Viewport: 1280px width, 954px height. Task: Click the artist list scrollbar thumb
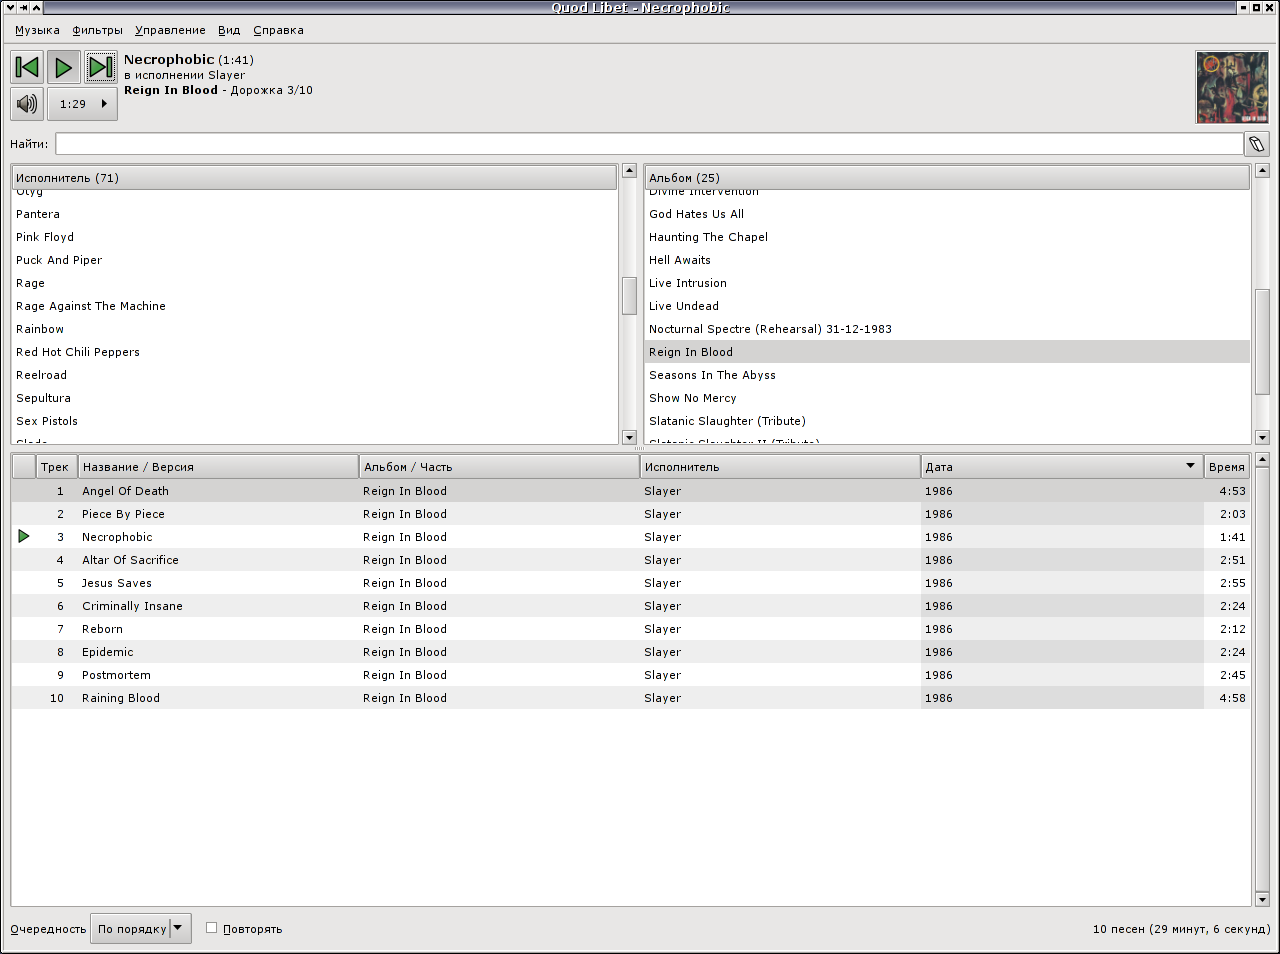tap(630, 296)
